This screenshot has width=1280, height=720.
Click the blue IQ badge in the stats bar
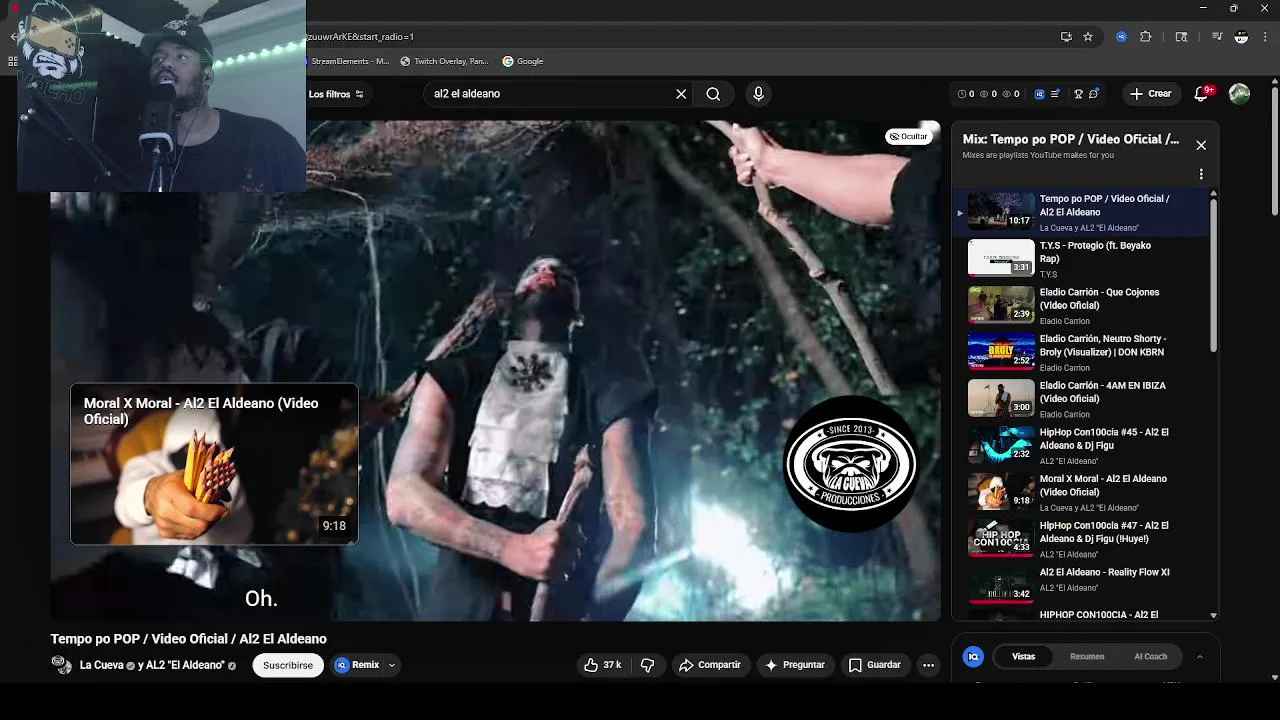1040,94
